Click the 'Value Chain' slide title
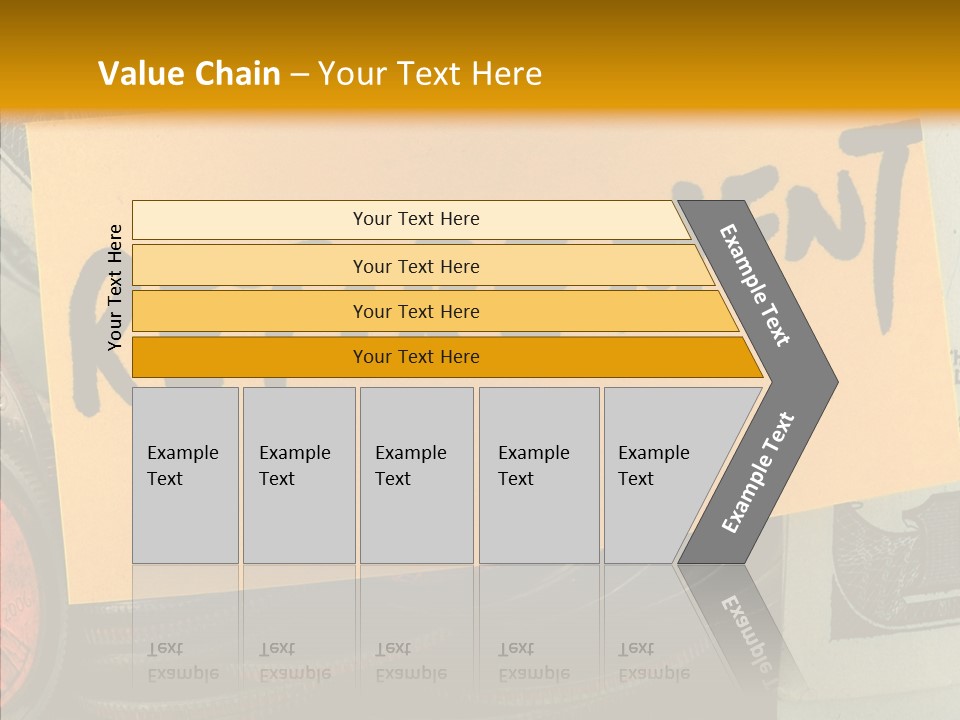The image size is (960, 720). click(189, 74)
